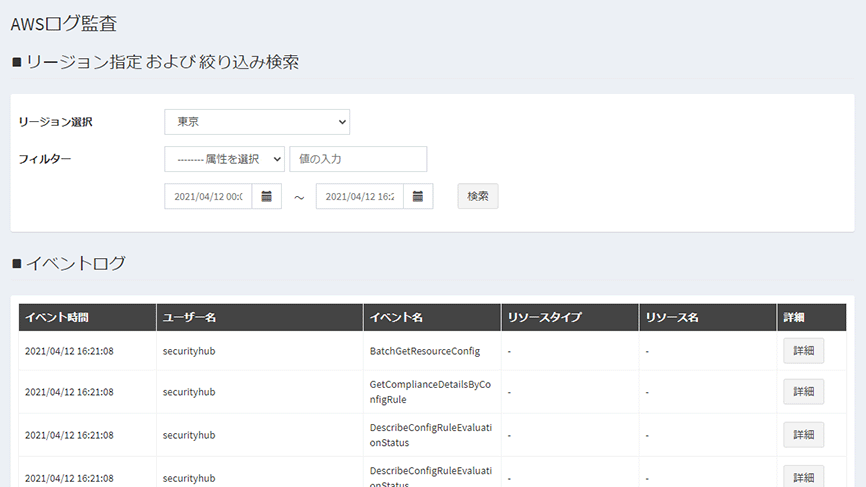The width and height of the screenshot is (866, 487).
Task: Open 詳細 for the first DescribeConfigRuleEvaluationStatus row
Action: pyautogui.click(x=804, y=435)
